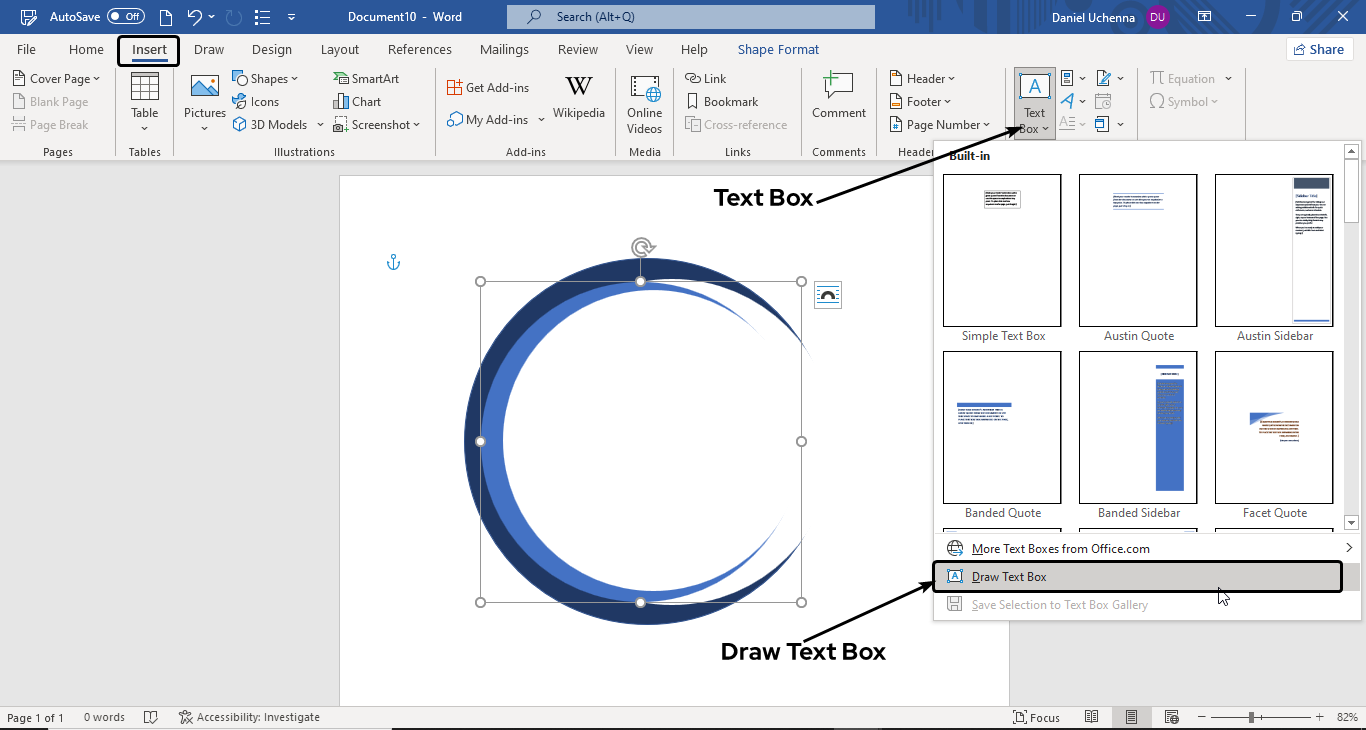Expand the Header dropdown
The height and width of the screenshot is (730, 1366).
pos(922,78)
